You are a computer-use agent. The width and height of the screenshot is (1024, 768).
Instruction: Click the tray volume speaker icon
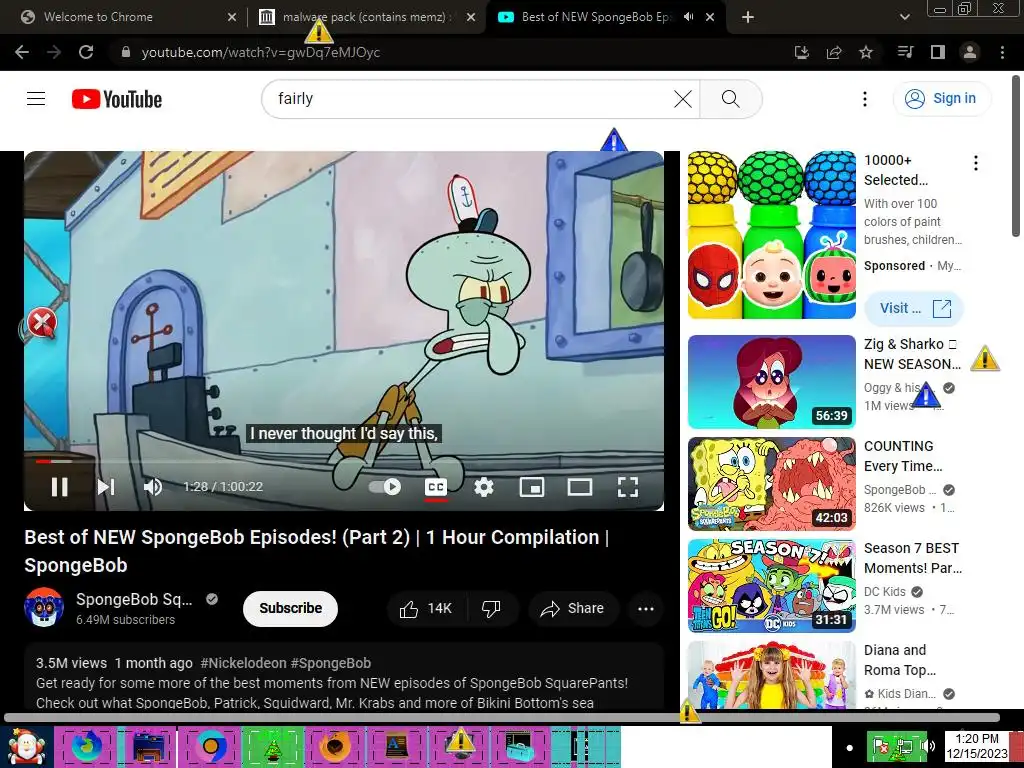click(928, 746)
